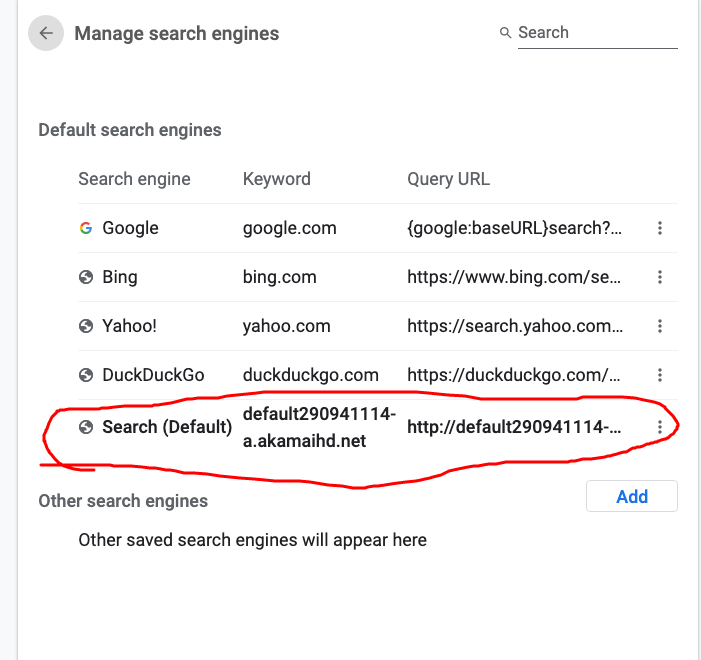
Task: Click the Query URL column header
Action: pos(448,179)
